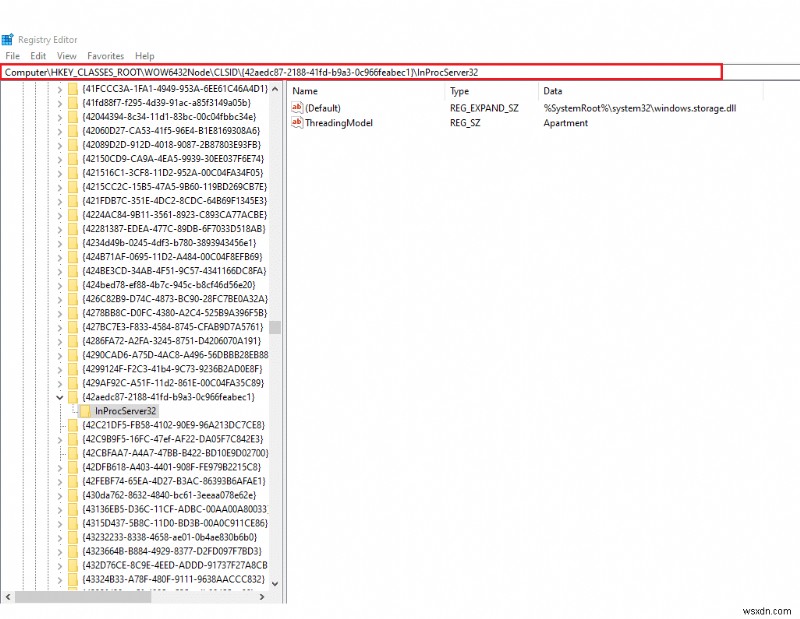The image size is (800, 619).
Task: Expand the {42150CD9-CA9A-4EA5-9939-30EE037F6E74} key
Action: pos(59,159)
